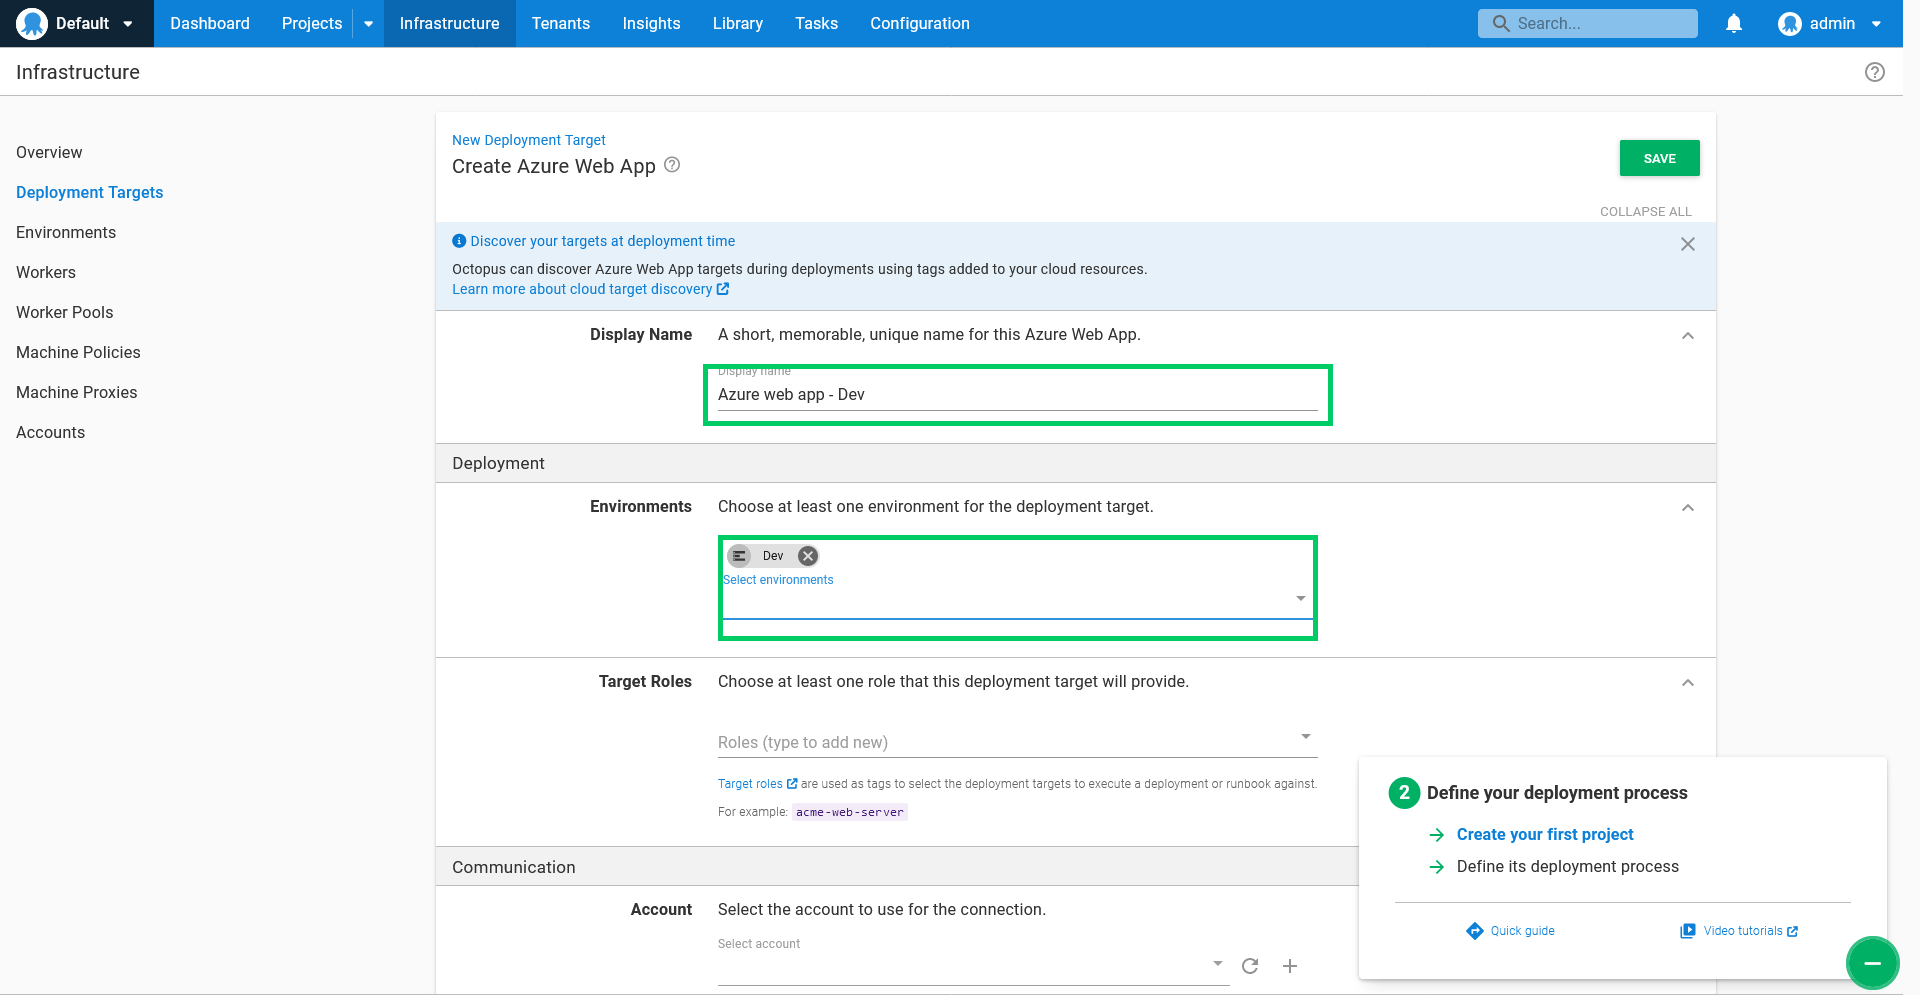Open the Configuration menu
This screenshot has height=995, width=1920.
920,23
